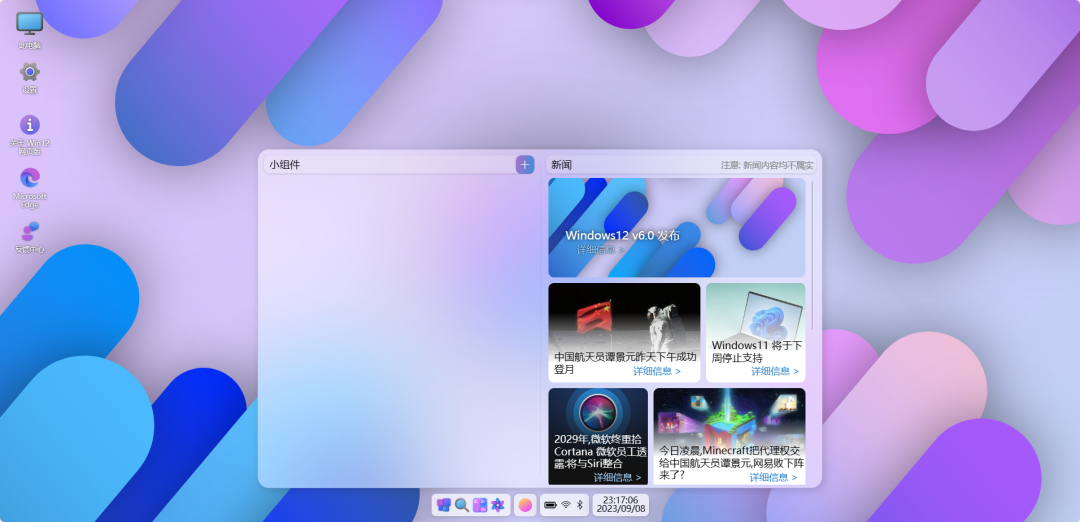This screenshot has width=1080, height=522.
Task: Open 详细信息 on the Minecraft 代理权 card
Action: (x=773, y=477)
